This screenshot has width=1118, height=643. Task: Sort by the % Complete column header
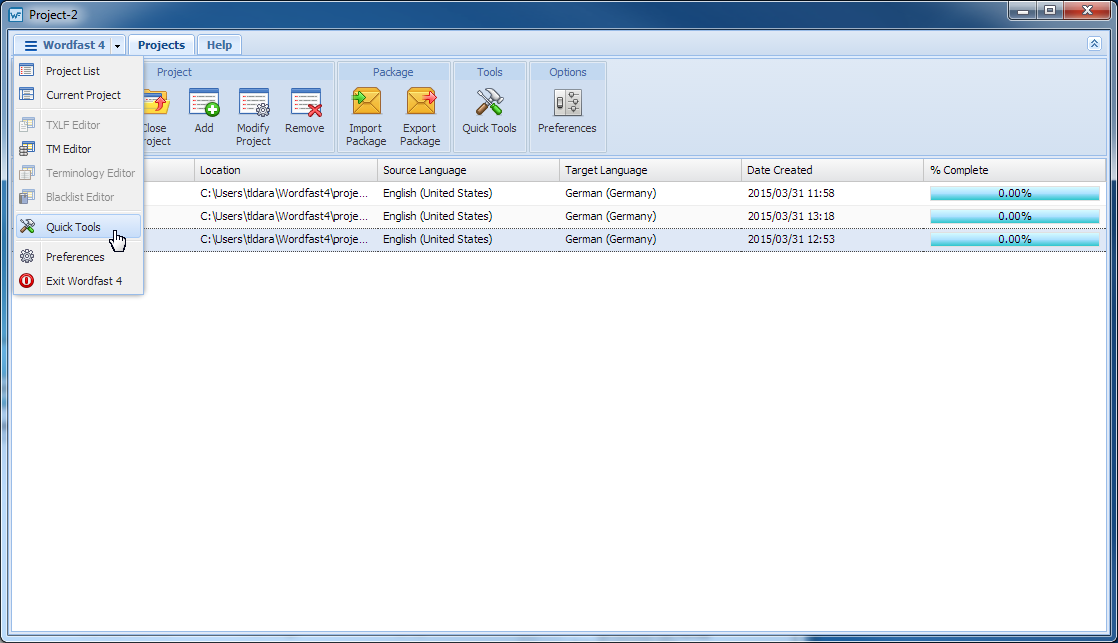(1015, 170)
